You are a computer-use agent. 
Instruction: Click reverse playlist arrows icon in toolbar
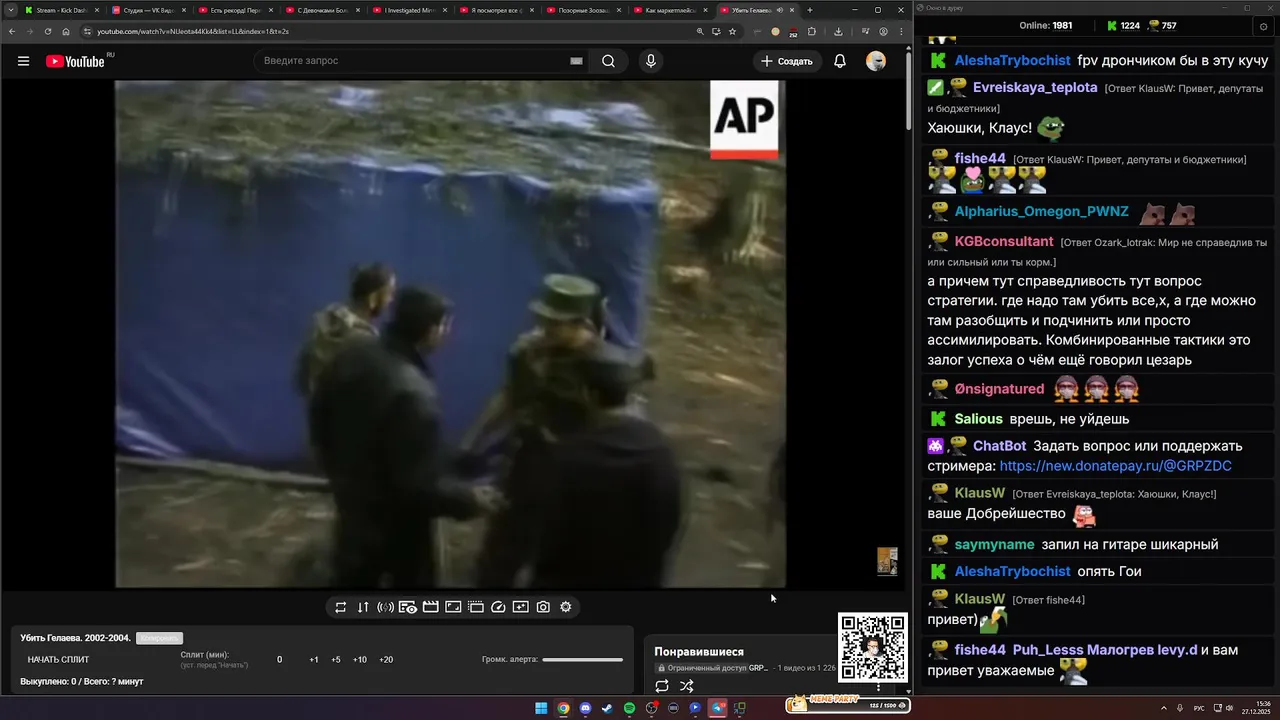click(x=363, y=607)
